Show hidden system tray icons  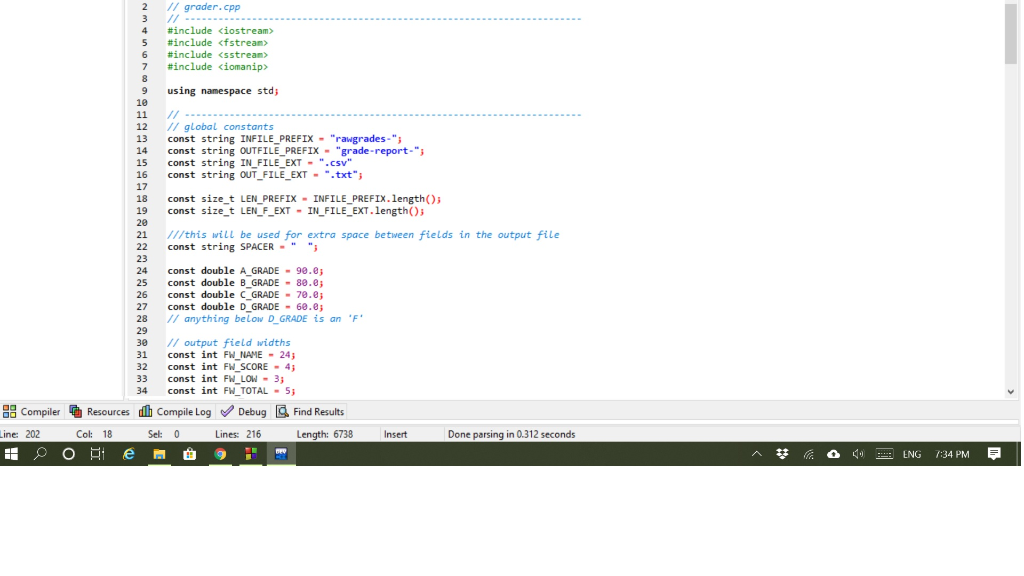[x=756, y=454]
